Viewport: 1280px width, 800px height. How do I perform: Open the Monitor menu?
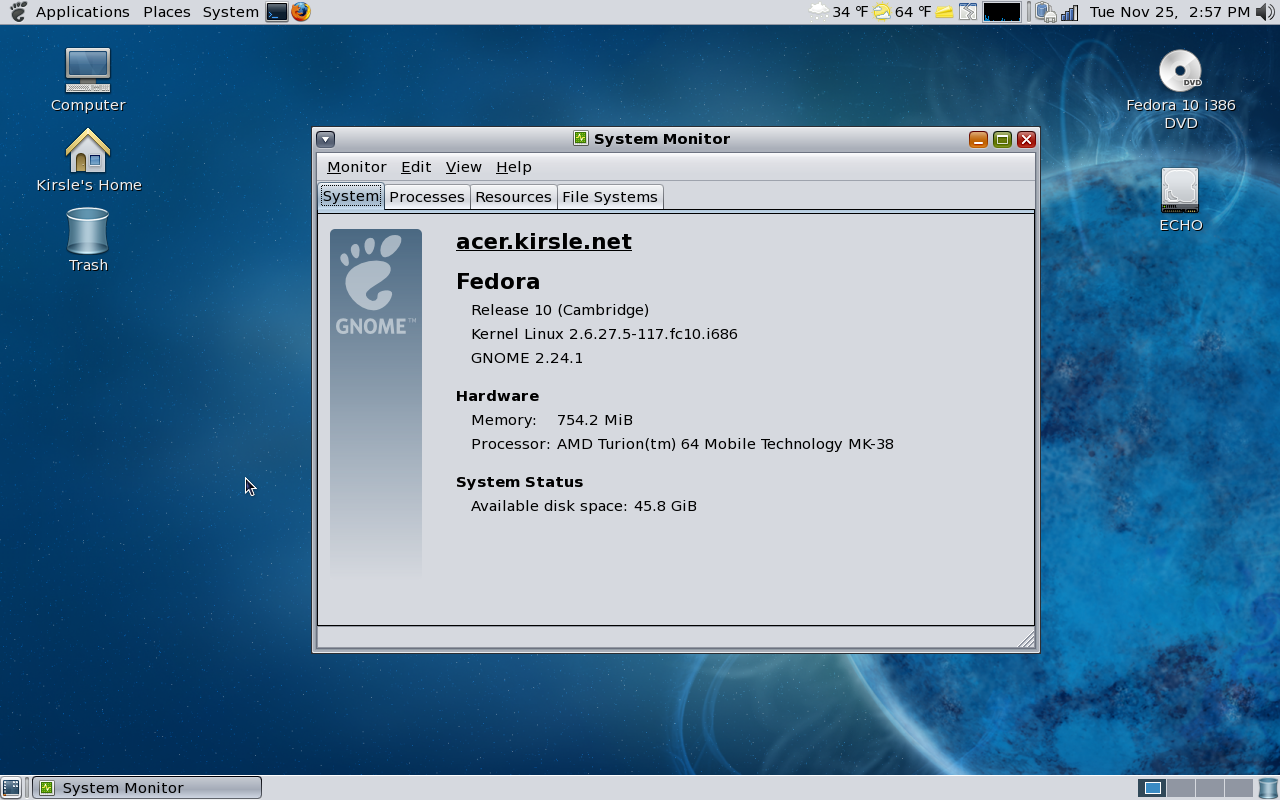[x=357, y=167]
